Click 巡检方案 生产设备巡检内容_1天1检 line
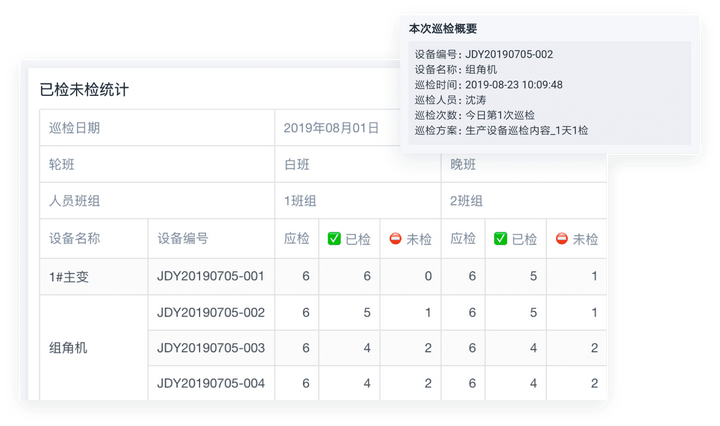Viewport: 720px width, 426px height. [x=501, y=130]
